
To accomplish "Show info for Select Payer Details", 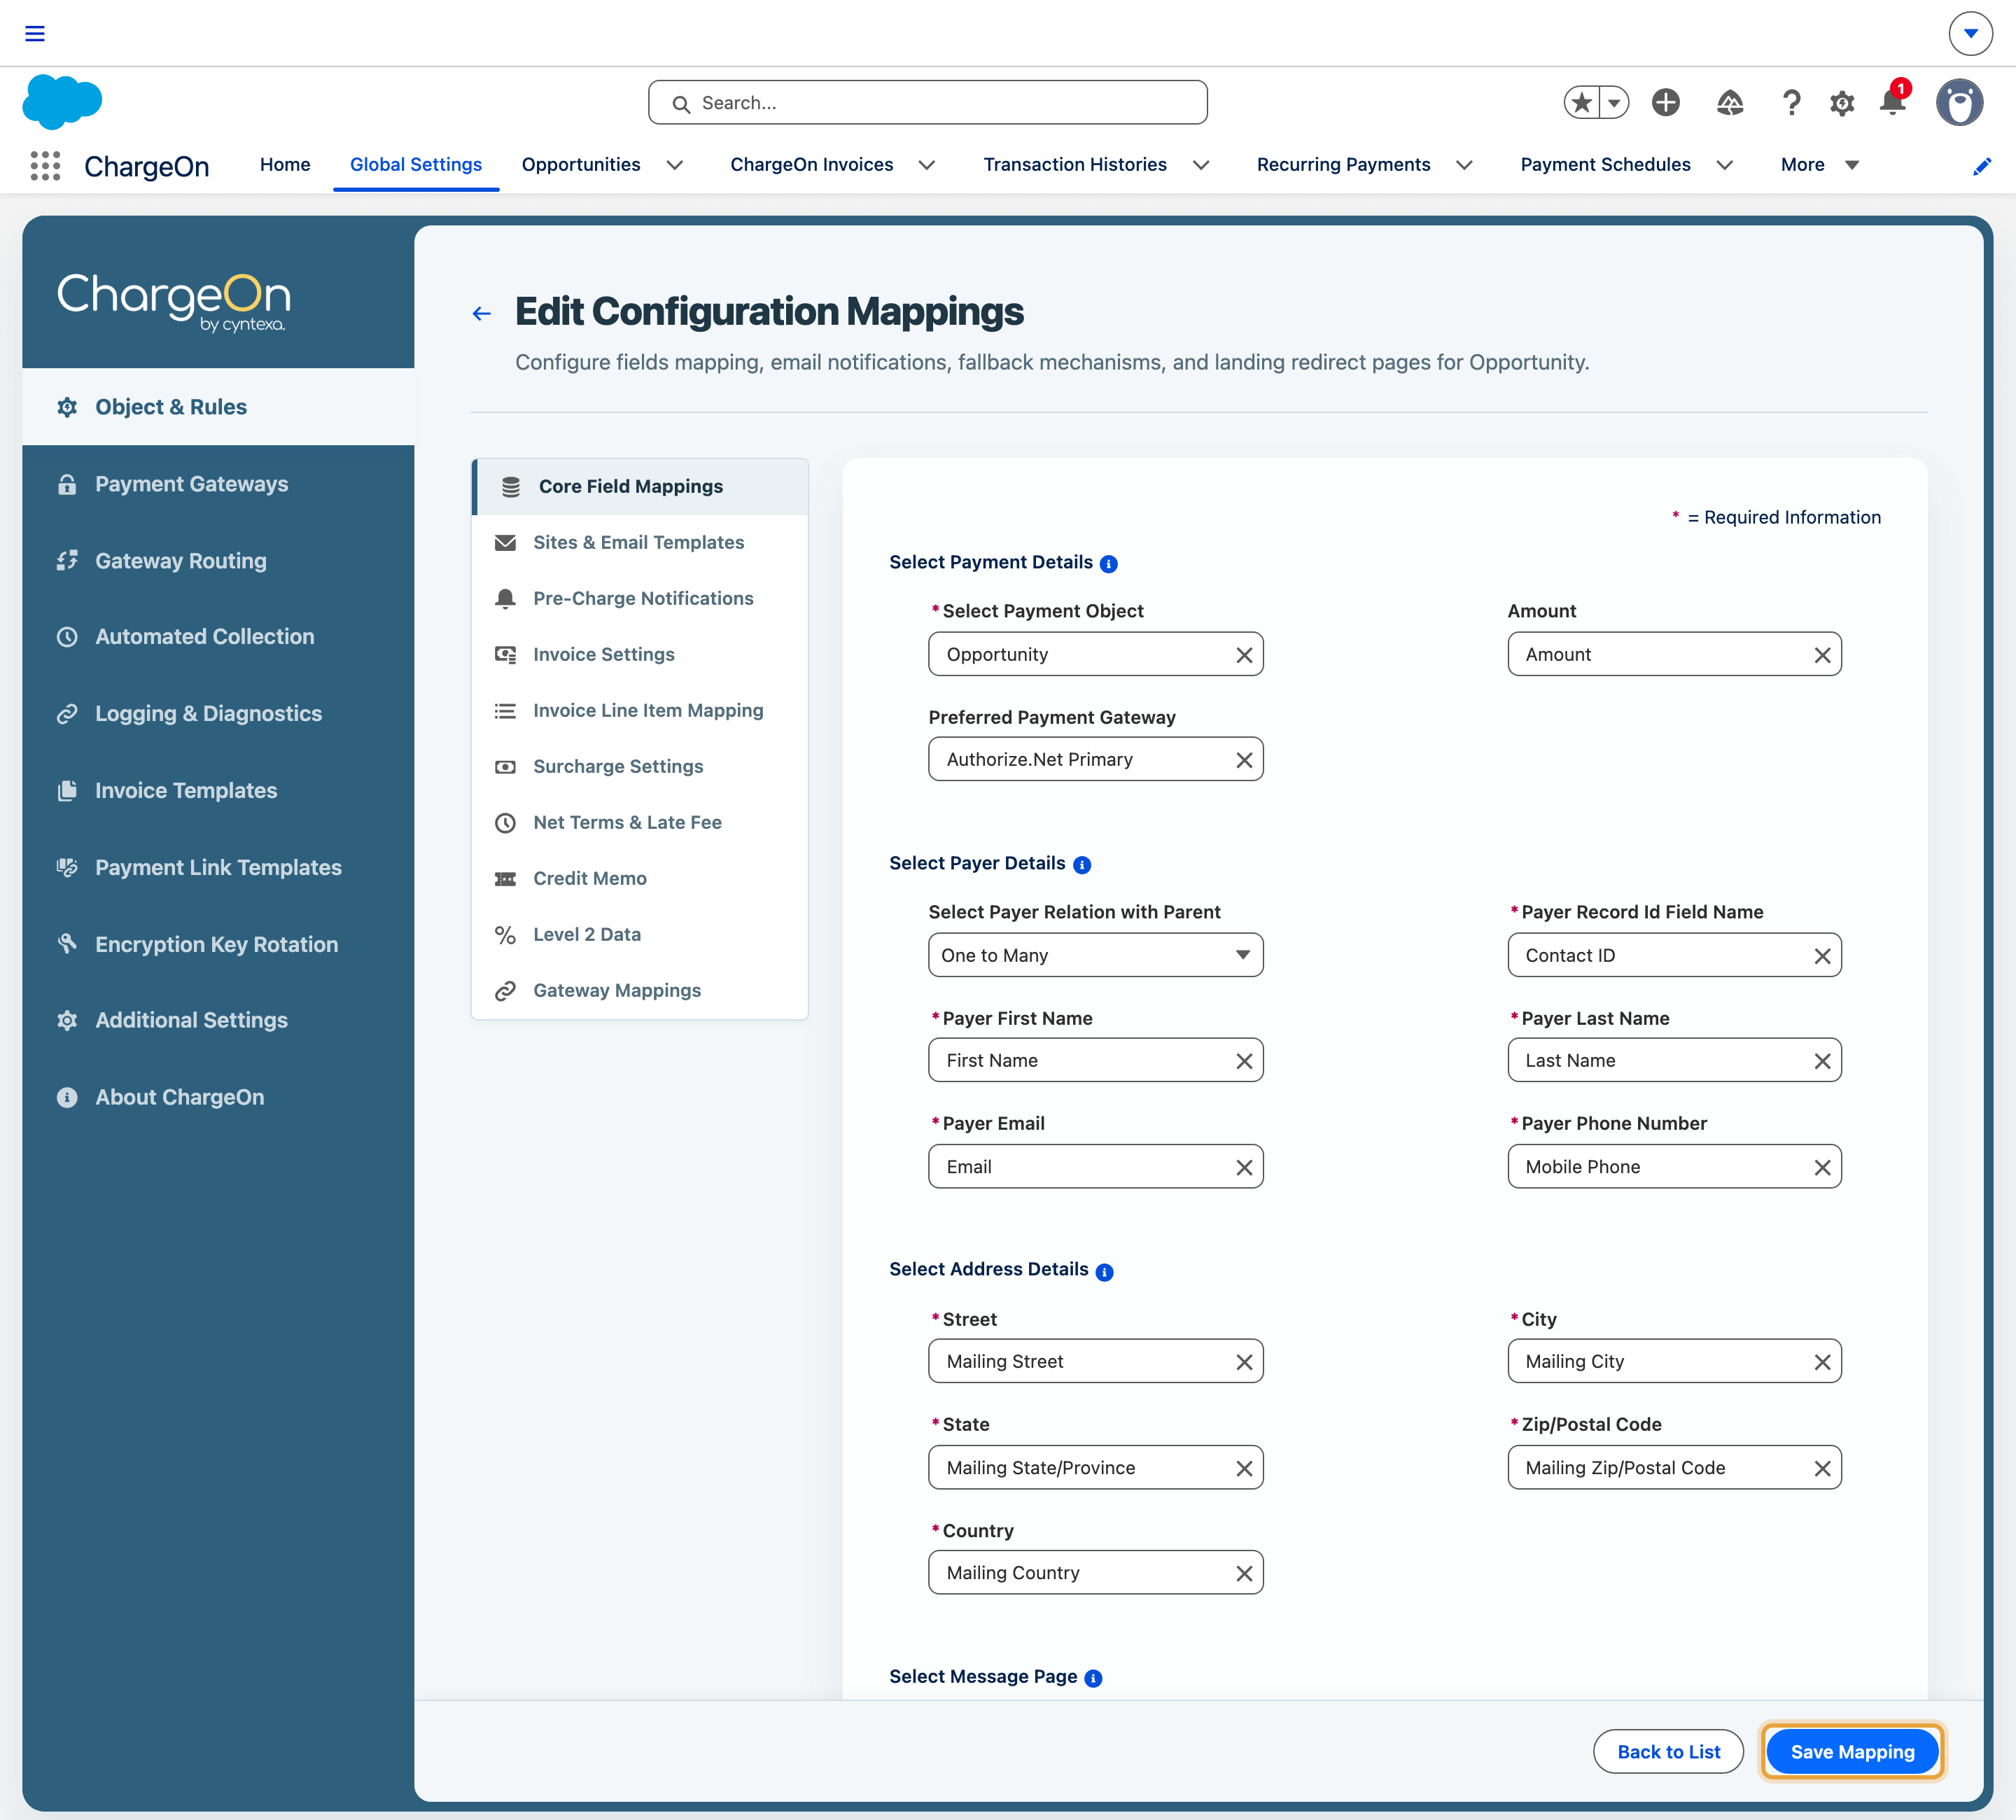I will pyautogui.click(x=1082, y=865).
